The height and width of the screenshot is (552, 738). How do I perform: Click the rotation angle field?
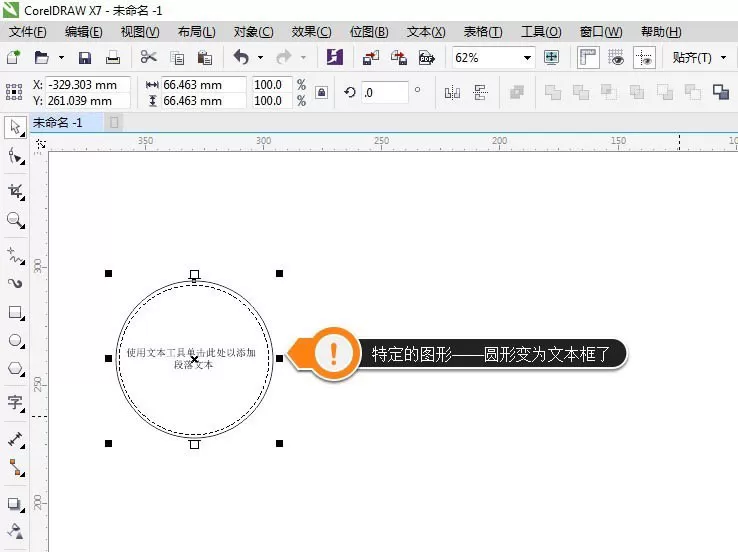pyautogui.click(x=385, y=92)
